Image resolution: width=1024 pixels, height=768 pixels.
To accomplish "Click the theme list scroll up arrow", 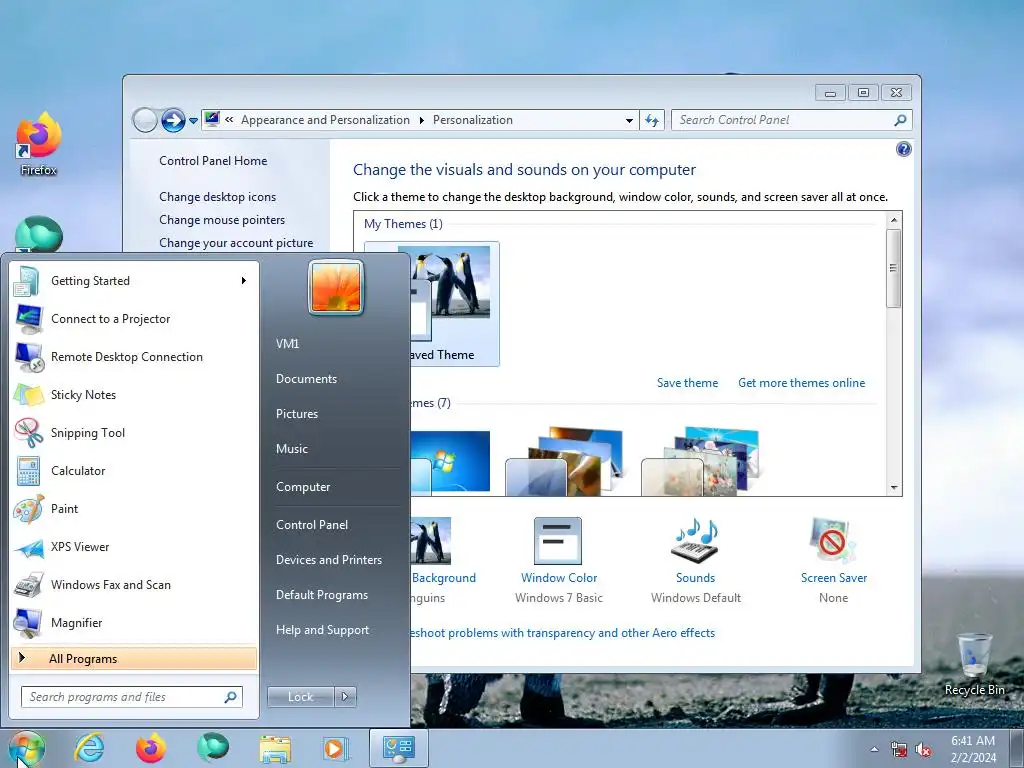I will coord(894,220).
